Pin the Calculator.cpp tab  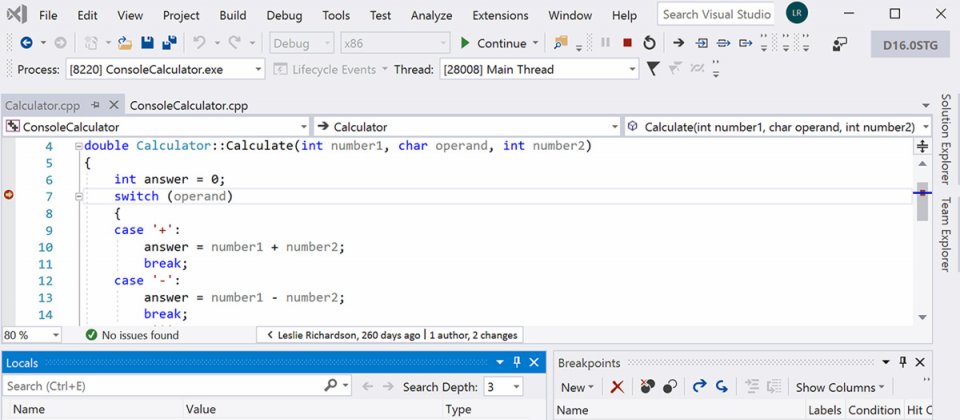tap(95, 105)
